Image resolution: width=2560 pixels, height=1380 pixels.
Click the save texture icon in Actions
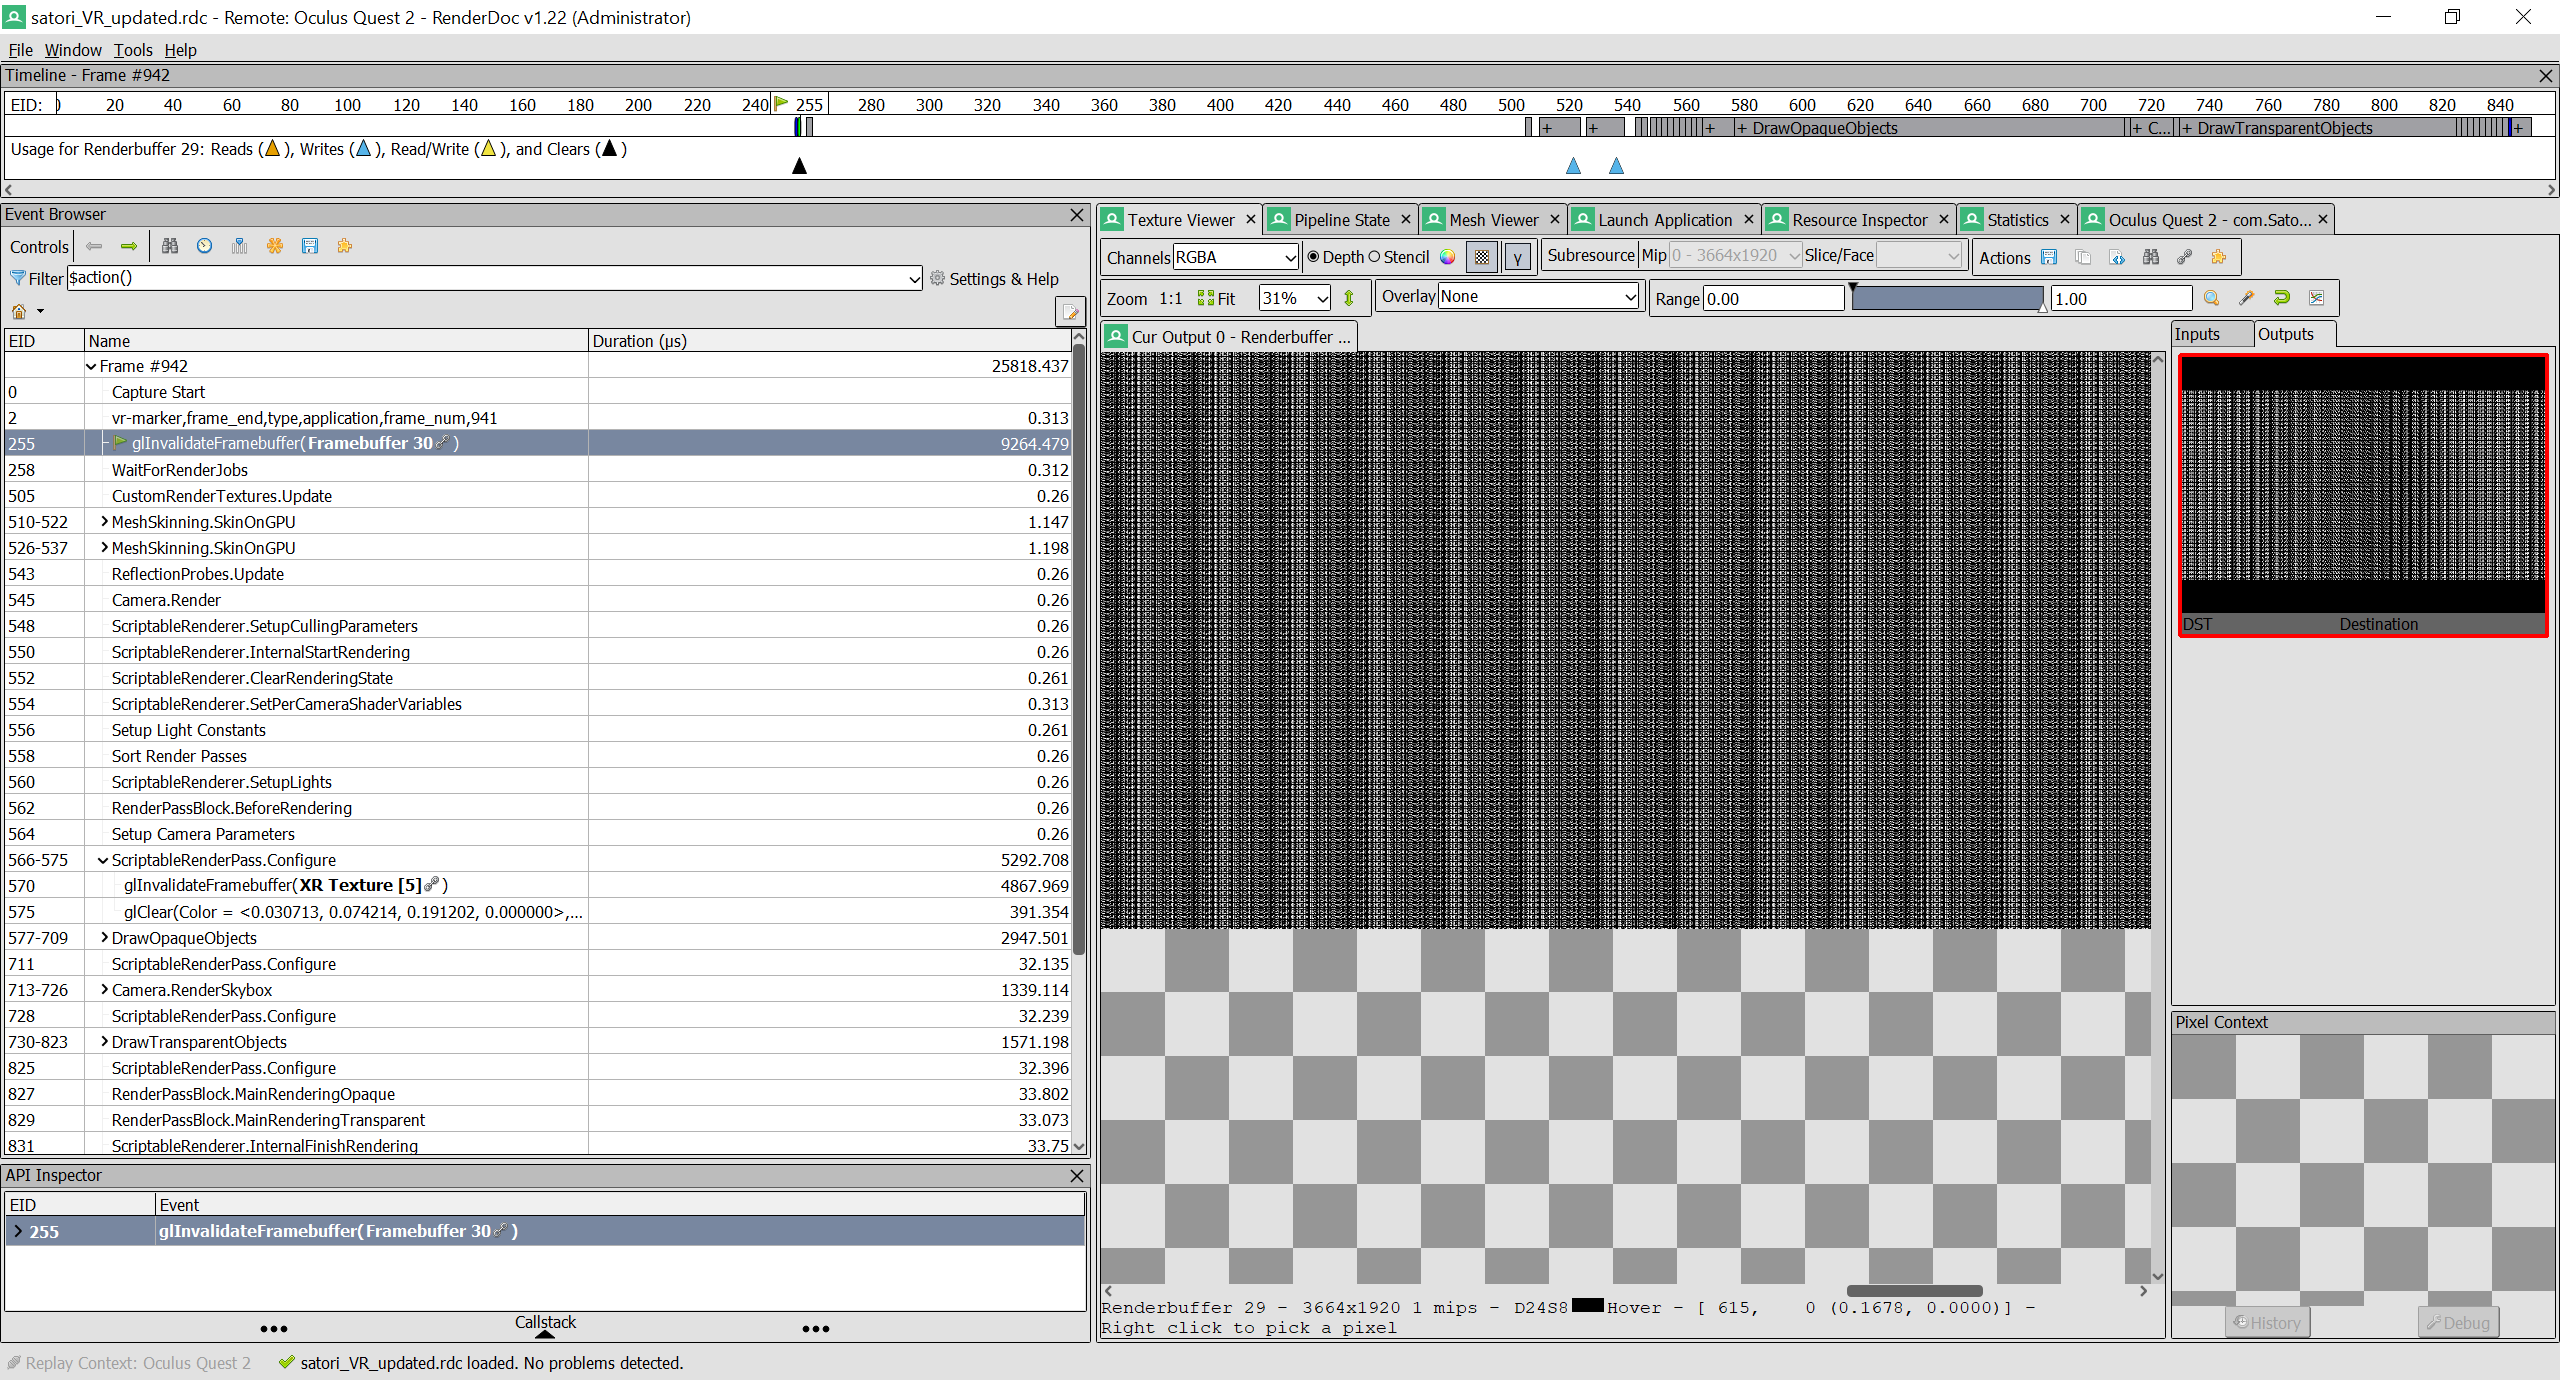click(2049, 257)
